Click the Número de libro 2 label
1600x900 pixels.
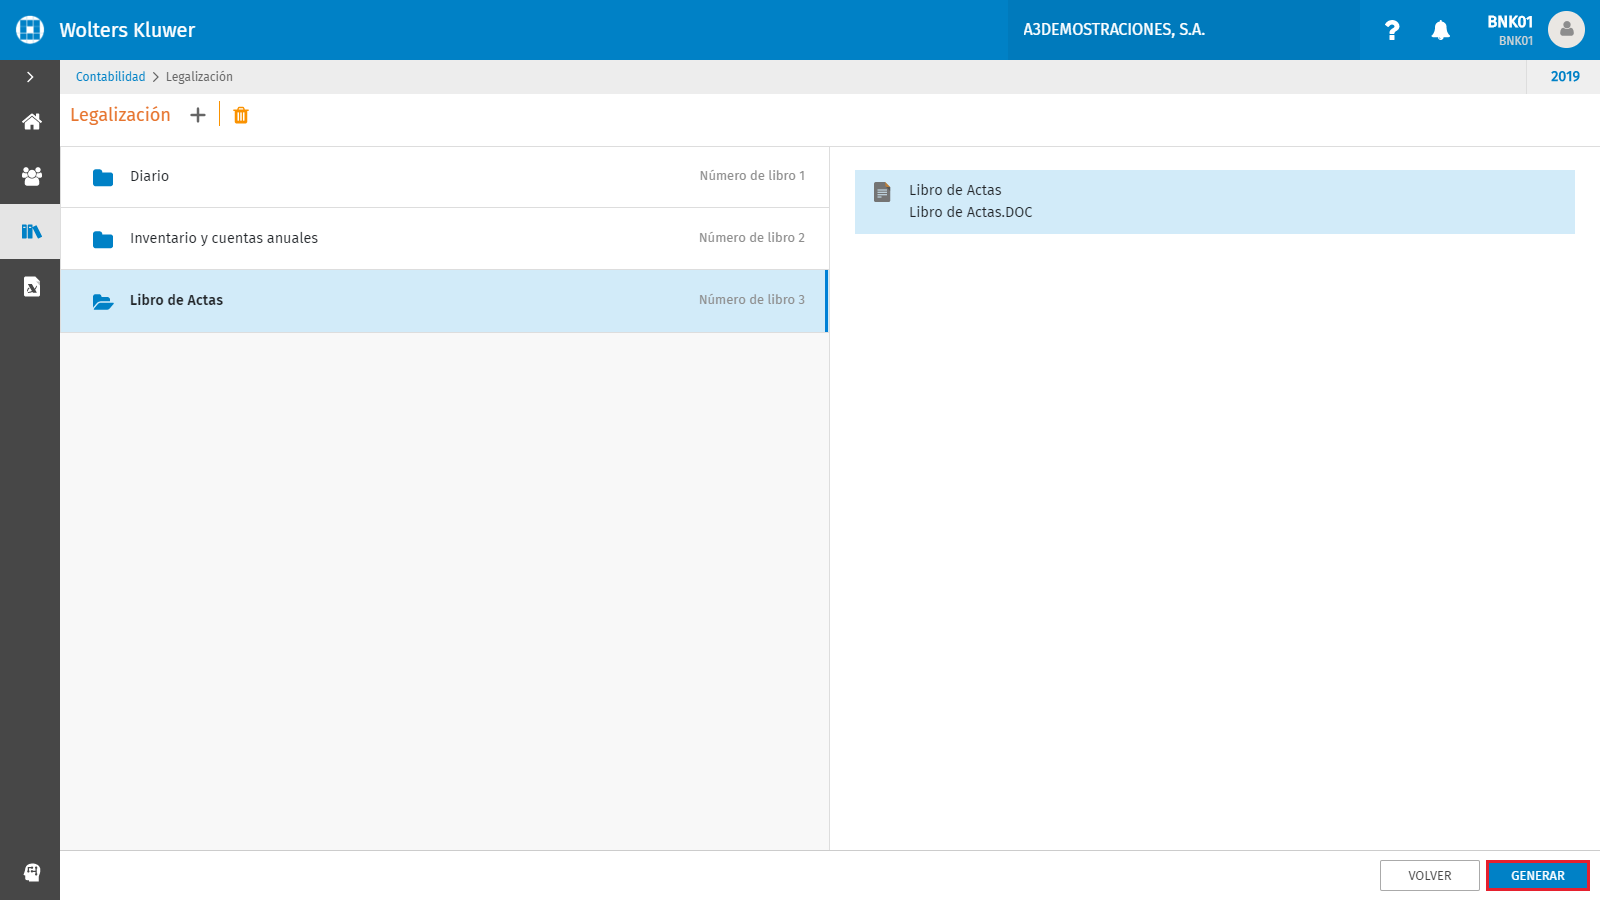[x=752, y=238]
